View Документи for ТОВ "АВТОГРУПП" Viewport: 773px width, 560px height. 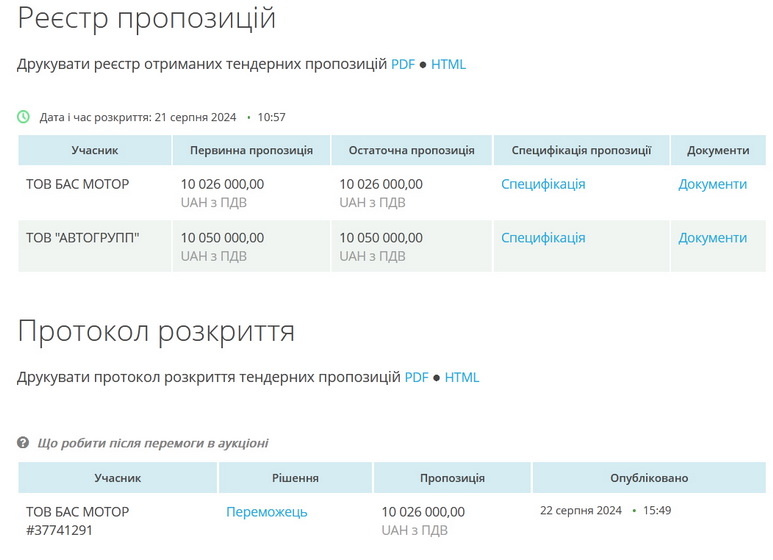(x=712, y=238)
